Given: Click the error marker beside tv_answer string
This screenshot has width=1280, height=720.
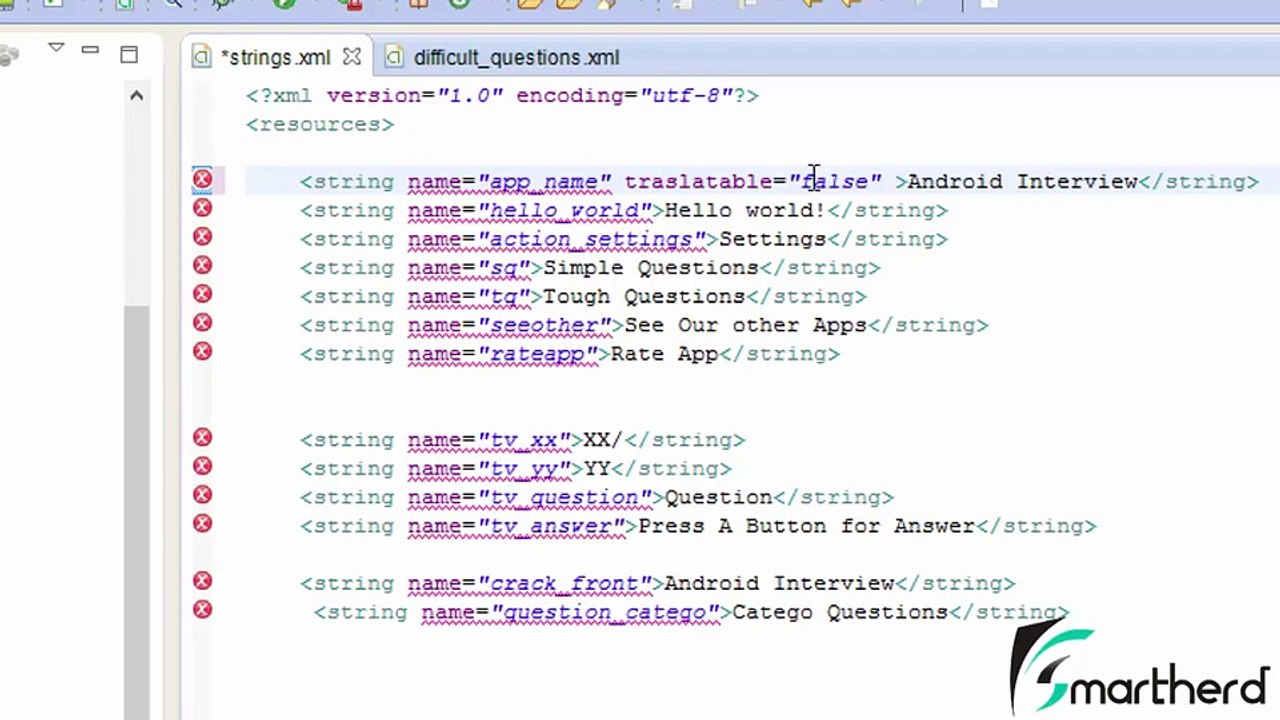Looking at the screenshot, I should (x=202, y=523).
